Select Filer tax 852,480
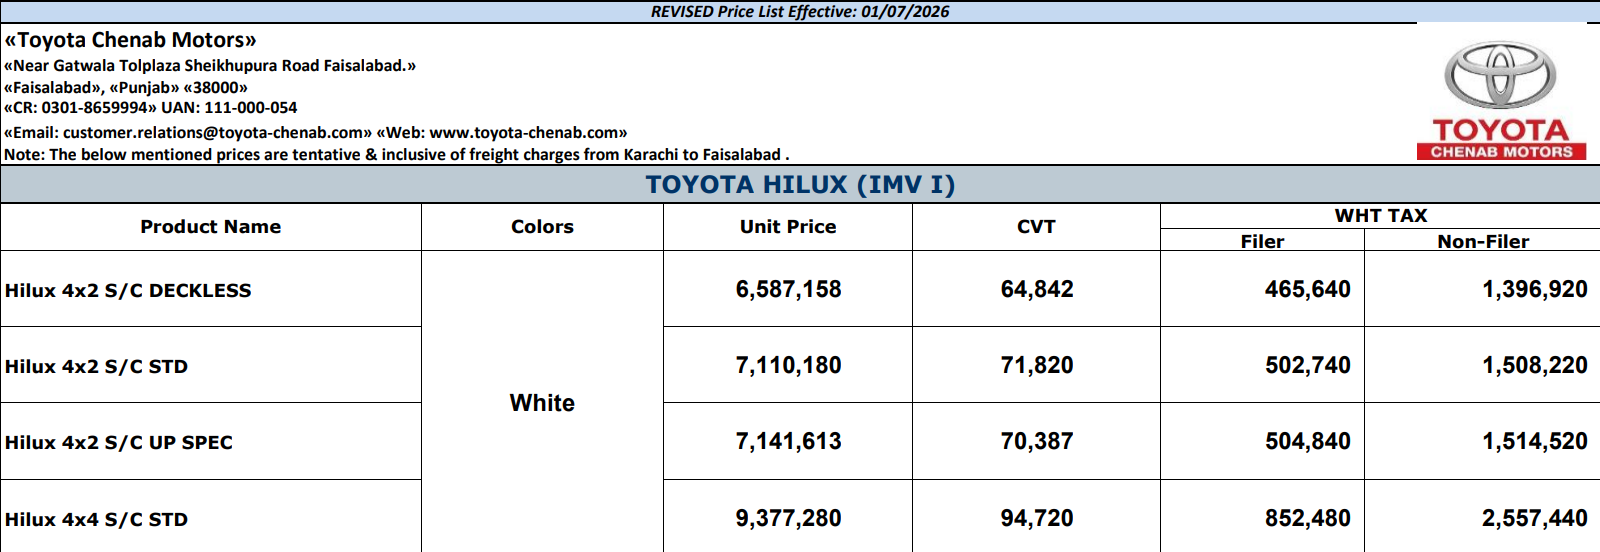This screenshot has width=1600, height=552. point(1307,519)
